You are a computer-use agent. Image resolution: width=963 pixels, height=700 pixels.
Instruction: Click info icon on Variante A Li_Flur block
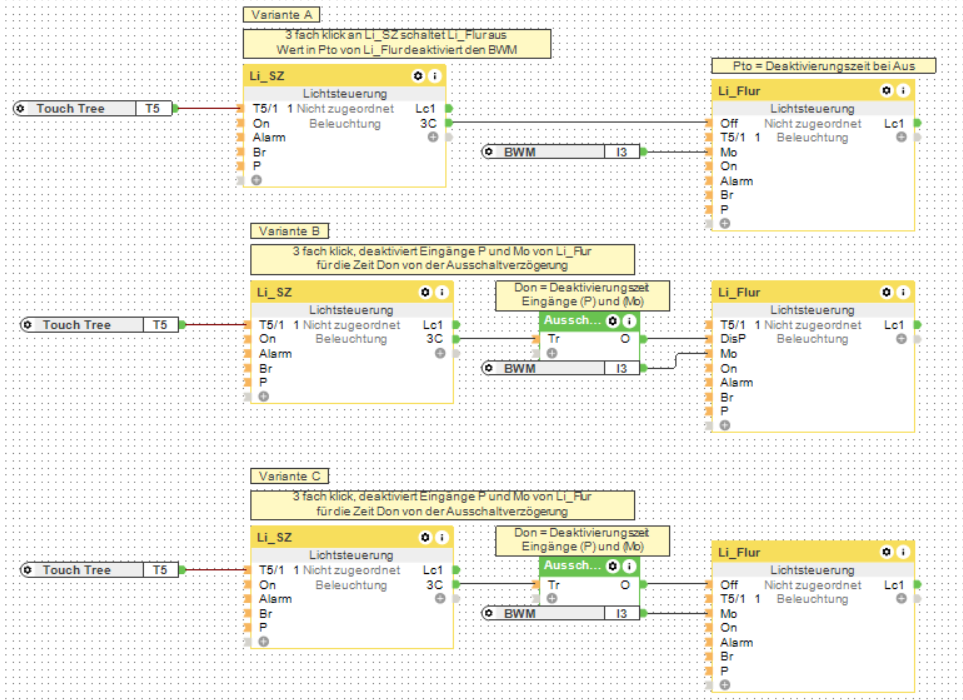903,90
